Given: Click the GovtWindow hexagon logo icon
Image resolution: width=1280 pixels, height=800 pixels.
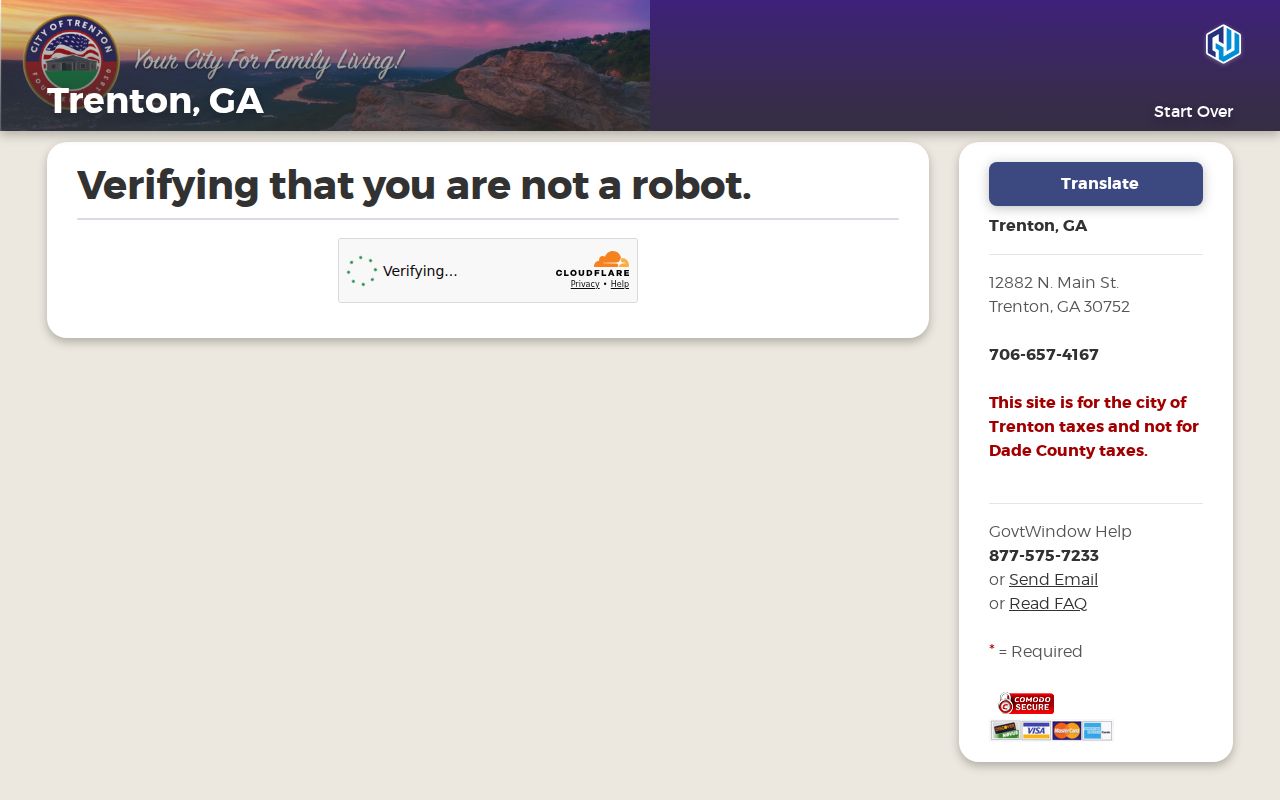Looking at the screenshot, I should [1223, 44].
